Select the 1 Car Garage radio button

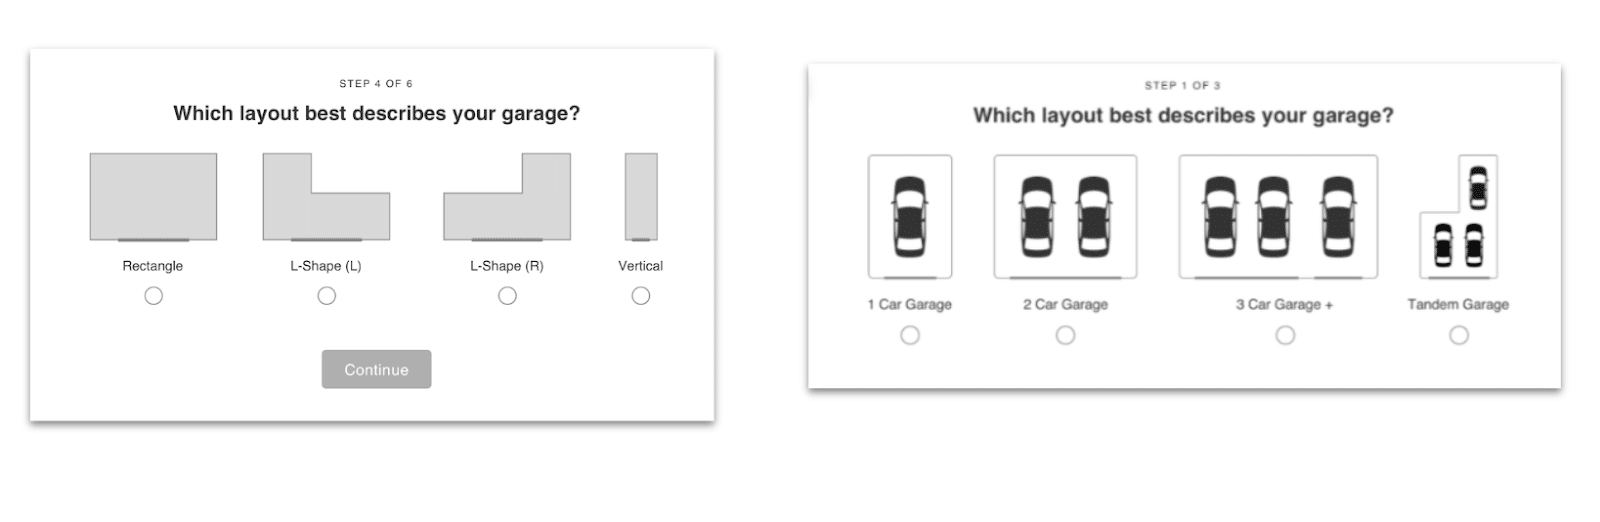pos(910,336)
